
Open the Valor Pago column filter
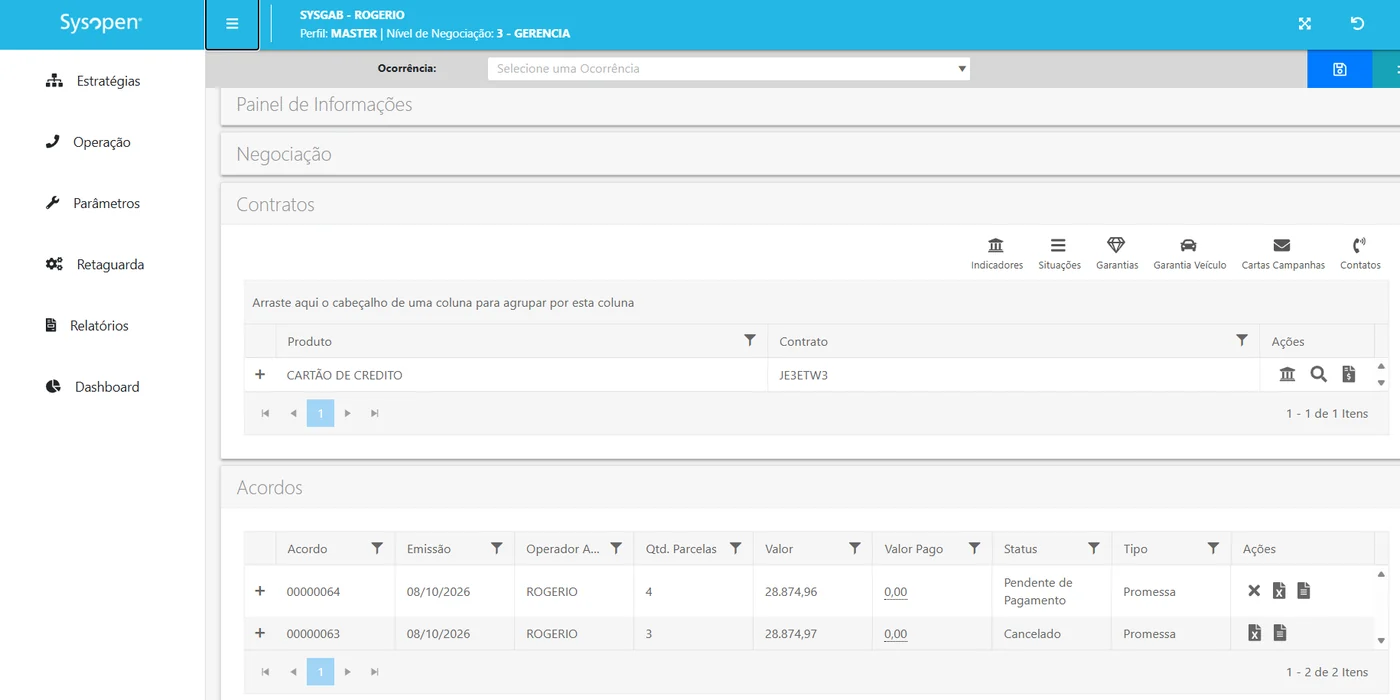tap(974, 549)
